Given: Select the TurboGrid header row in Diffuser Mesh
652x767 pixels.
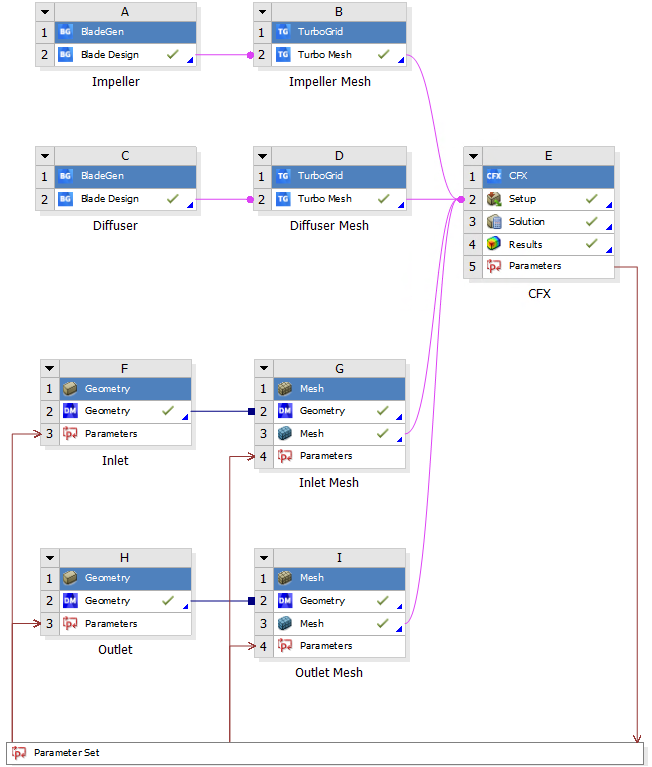Looking at the screenshot, I should 340,176.
